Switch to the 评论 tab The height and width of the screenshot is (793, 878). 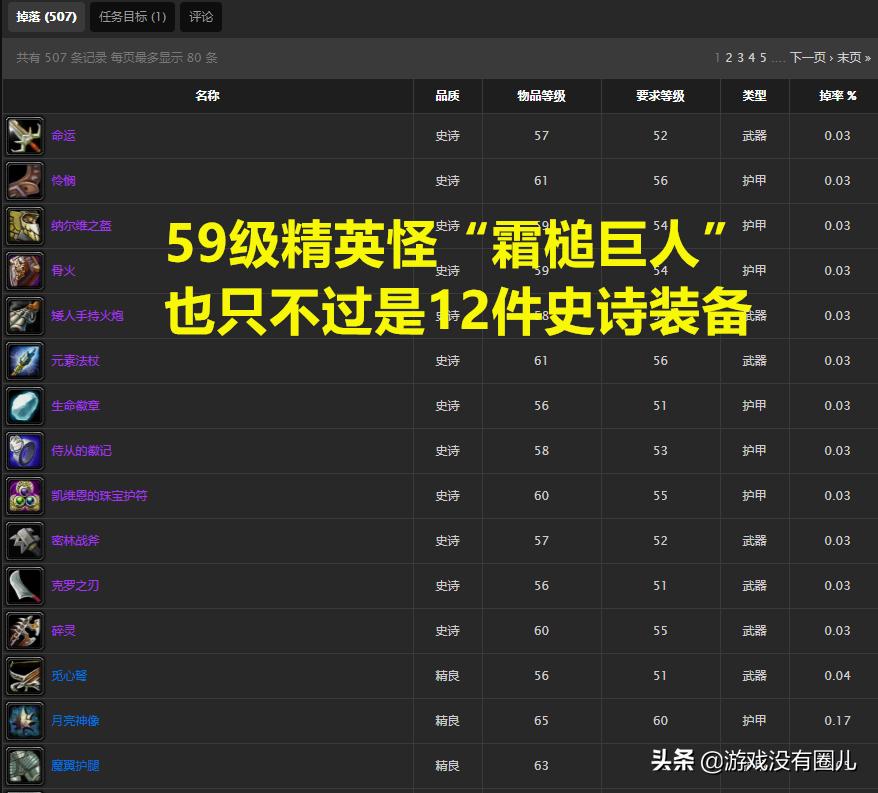[x=200, y=17]
